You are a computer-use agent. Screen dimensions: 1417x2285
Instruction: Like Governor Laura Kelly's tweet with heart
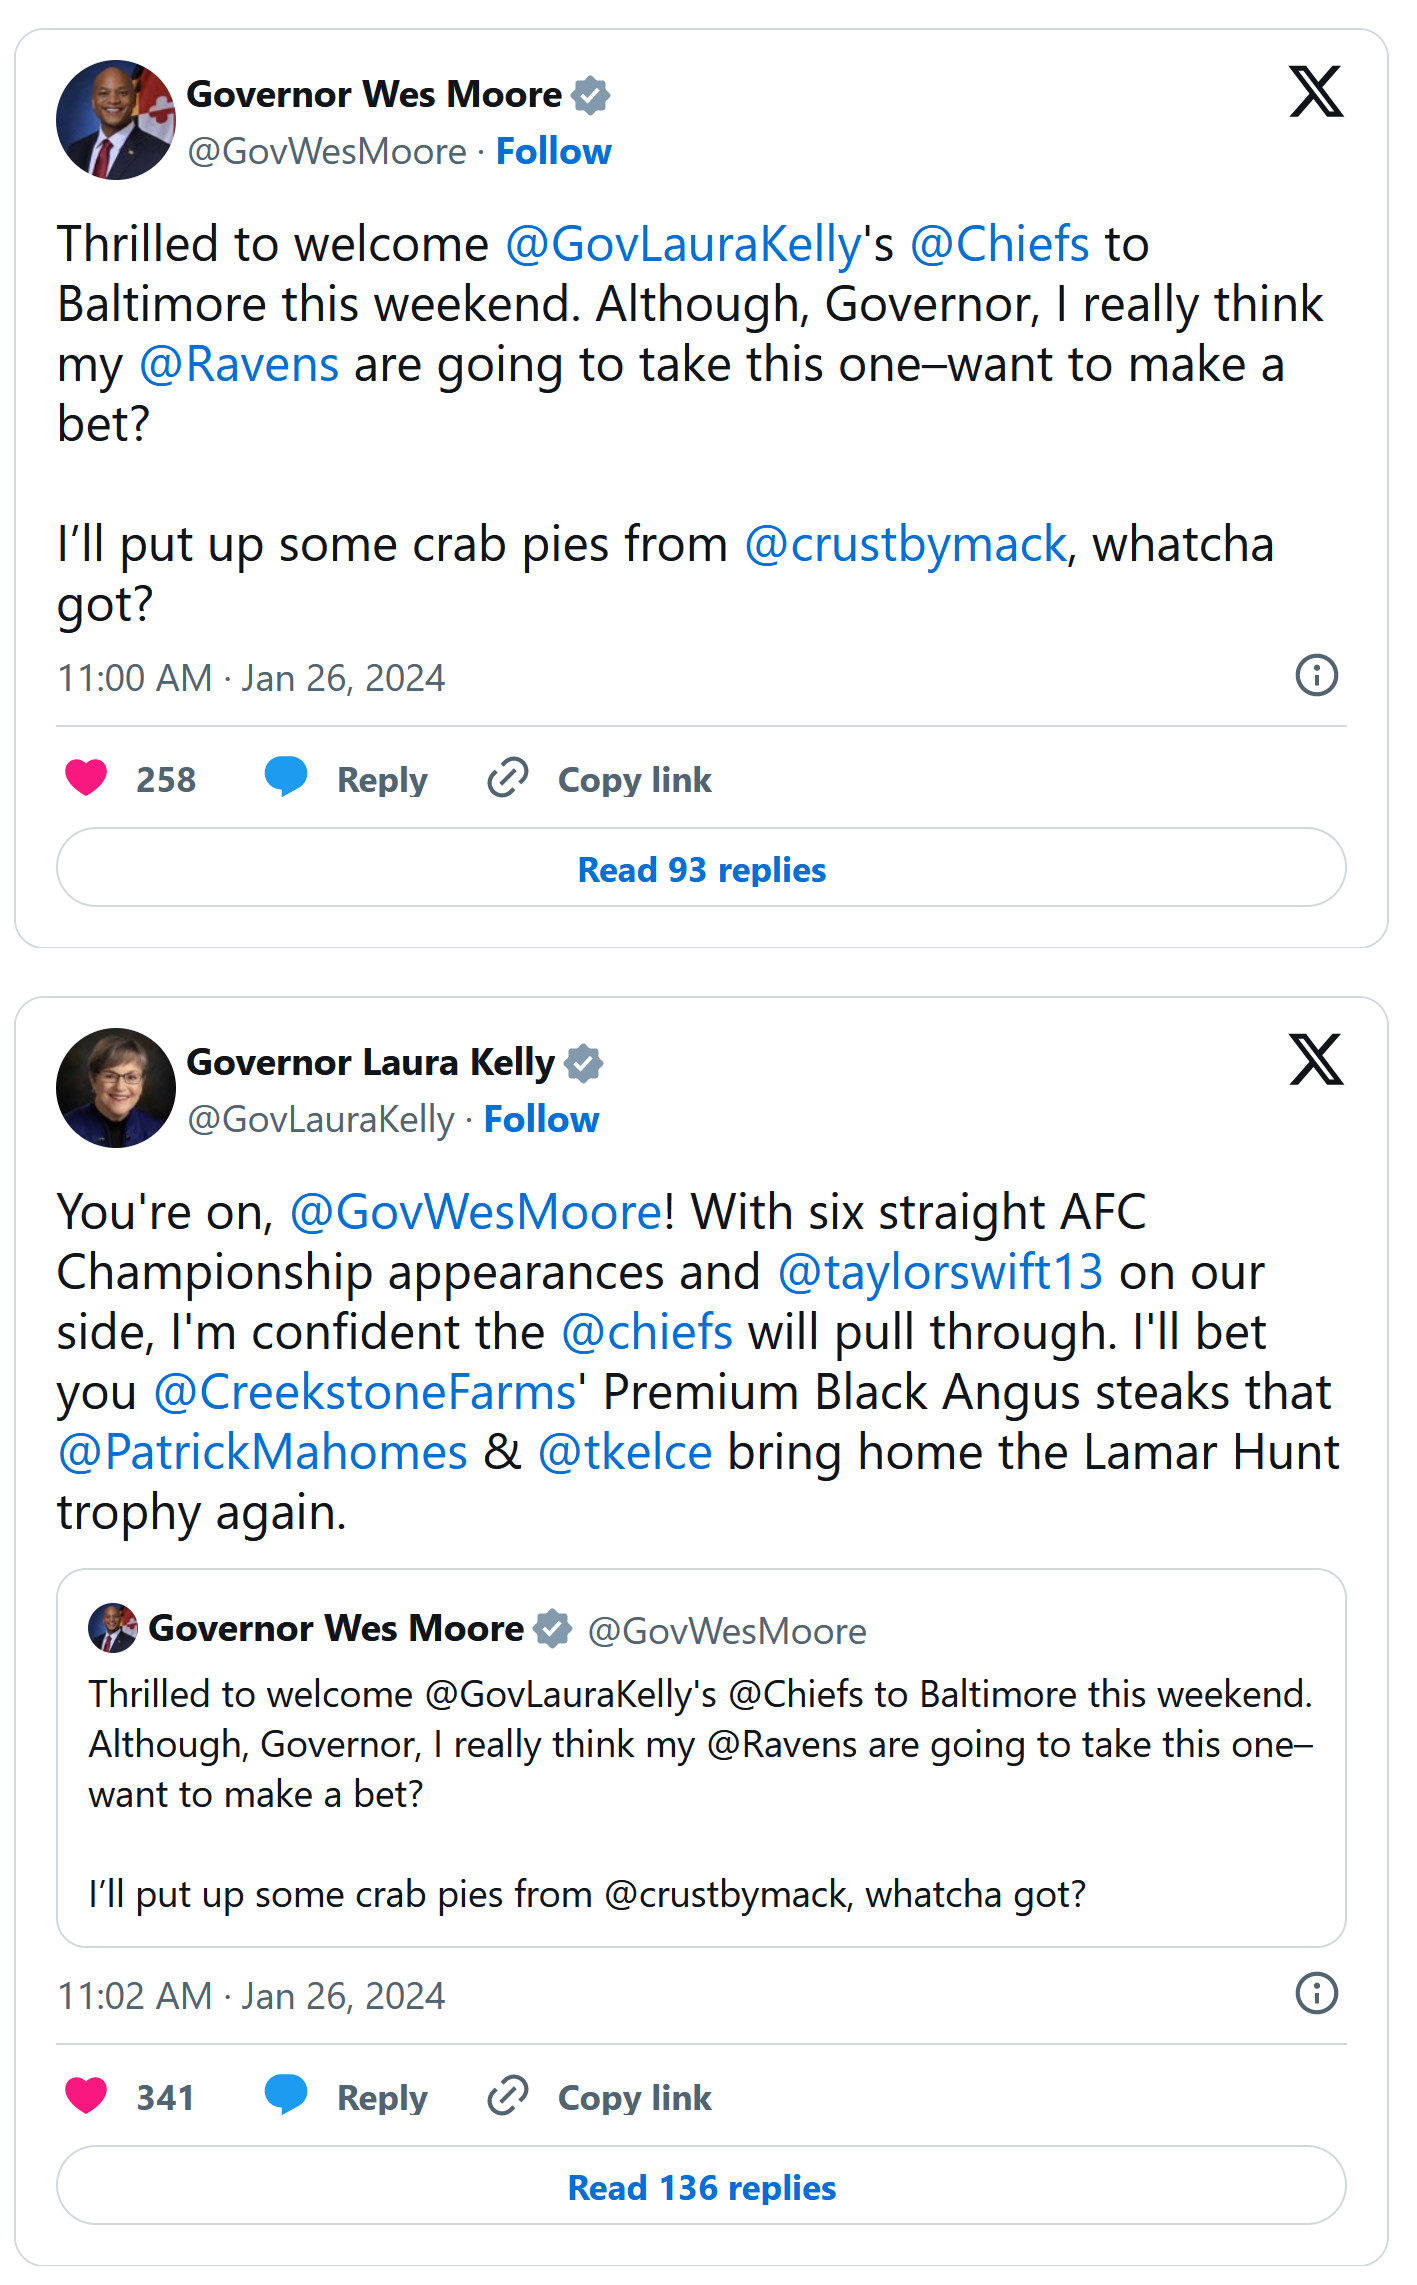click(x=86, y=2096)
